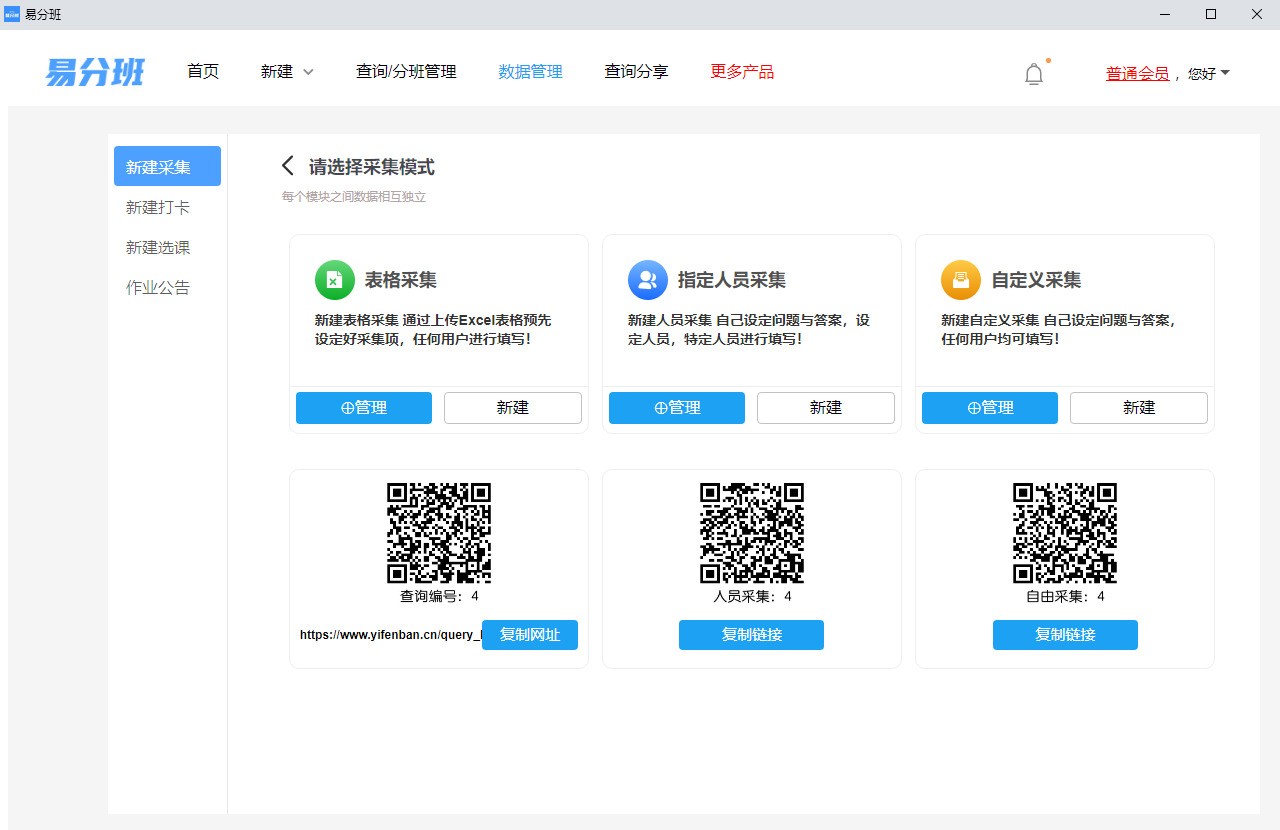Open the 您好 account dropdown
Image resolution: width=1280 pixels, height=830 pixels.
[1209, 73]
